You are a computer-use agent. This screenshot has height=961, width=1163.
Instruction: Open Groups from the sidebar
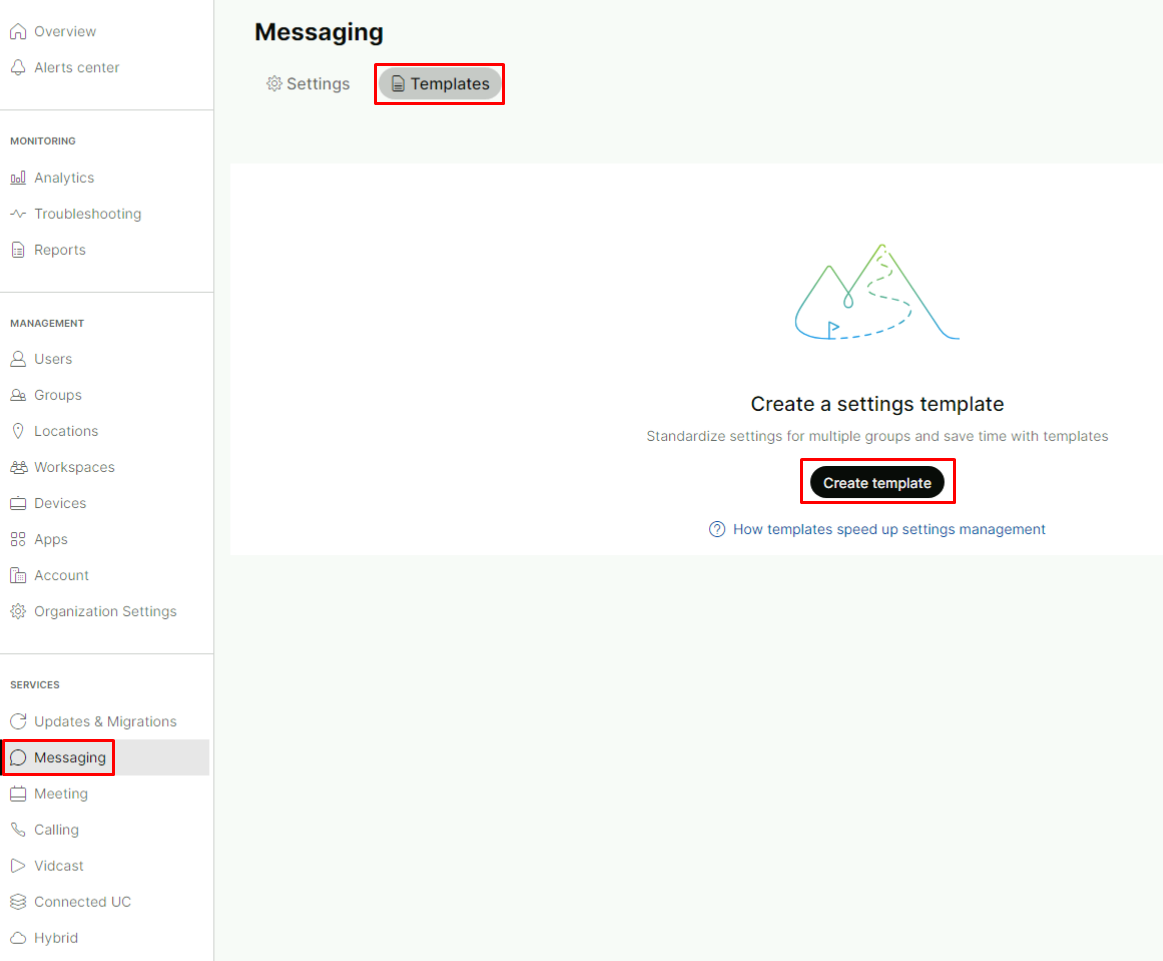pos(58,395)
